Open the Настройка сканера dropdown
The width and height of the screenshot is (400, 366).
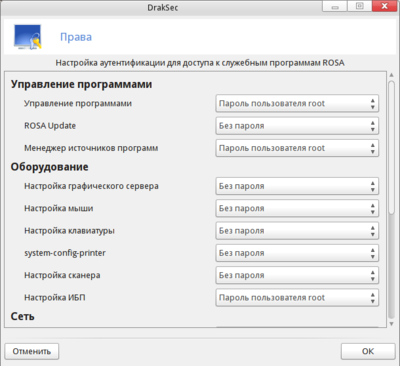(297, 275)
